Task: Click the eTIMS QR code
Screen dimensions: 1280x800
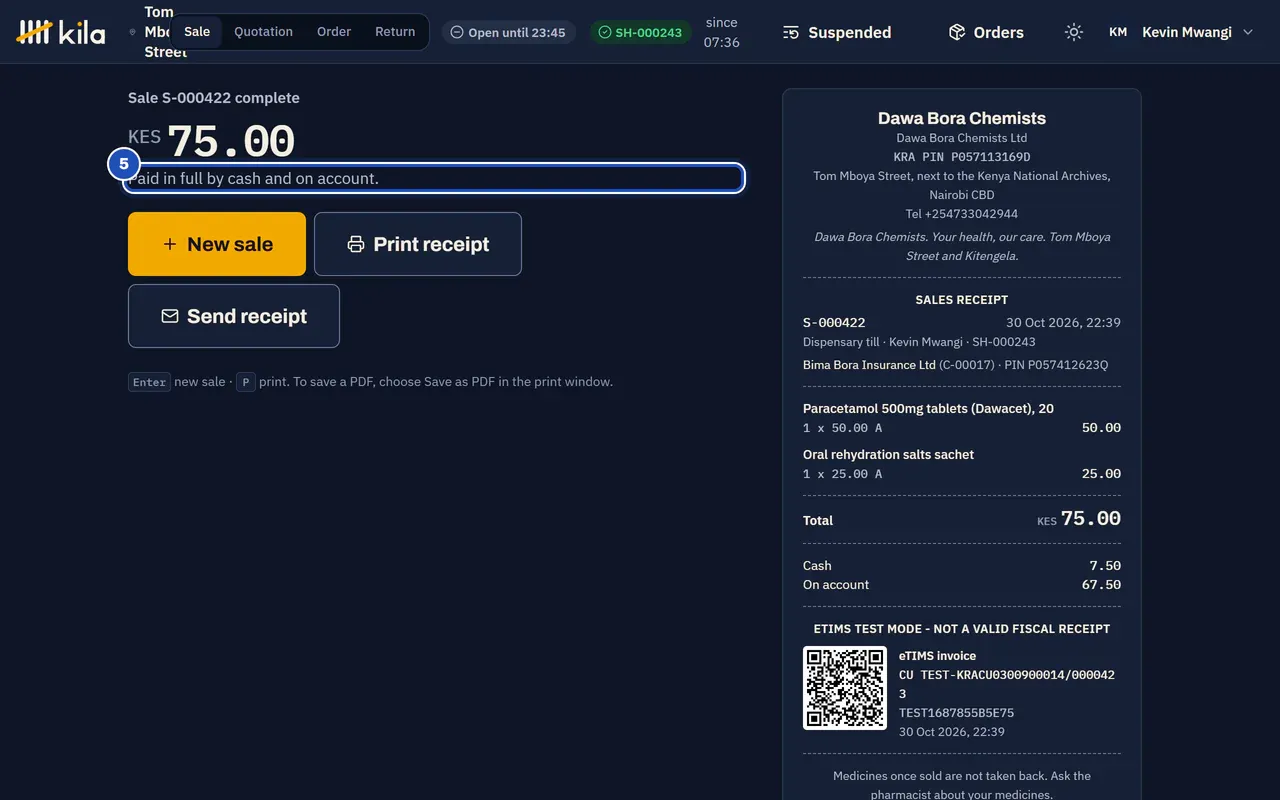Action: point(845,688)
